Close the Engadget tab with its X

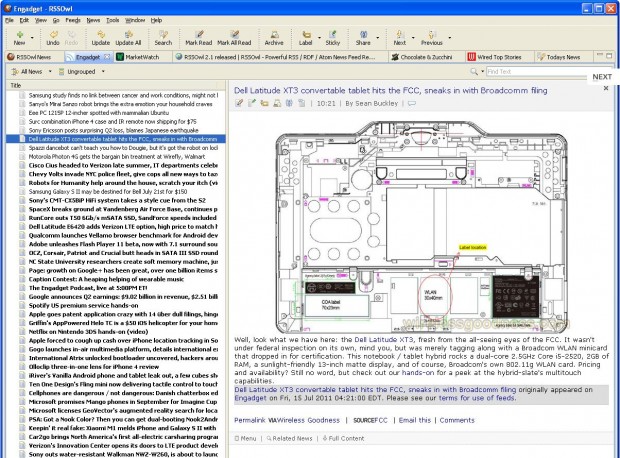tap(107, 57)
